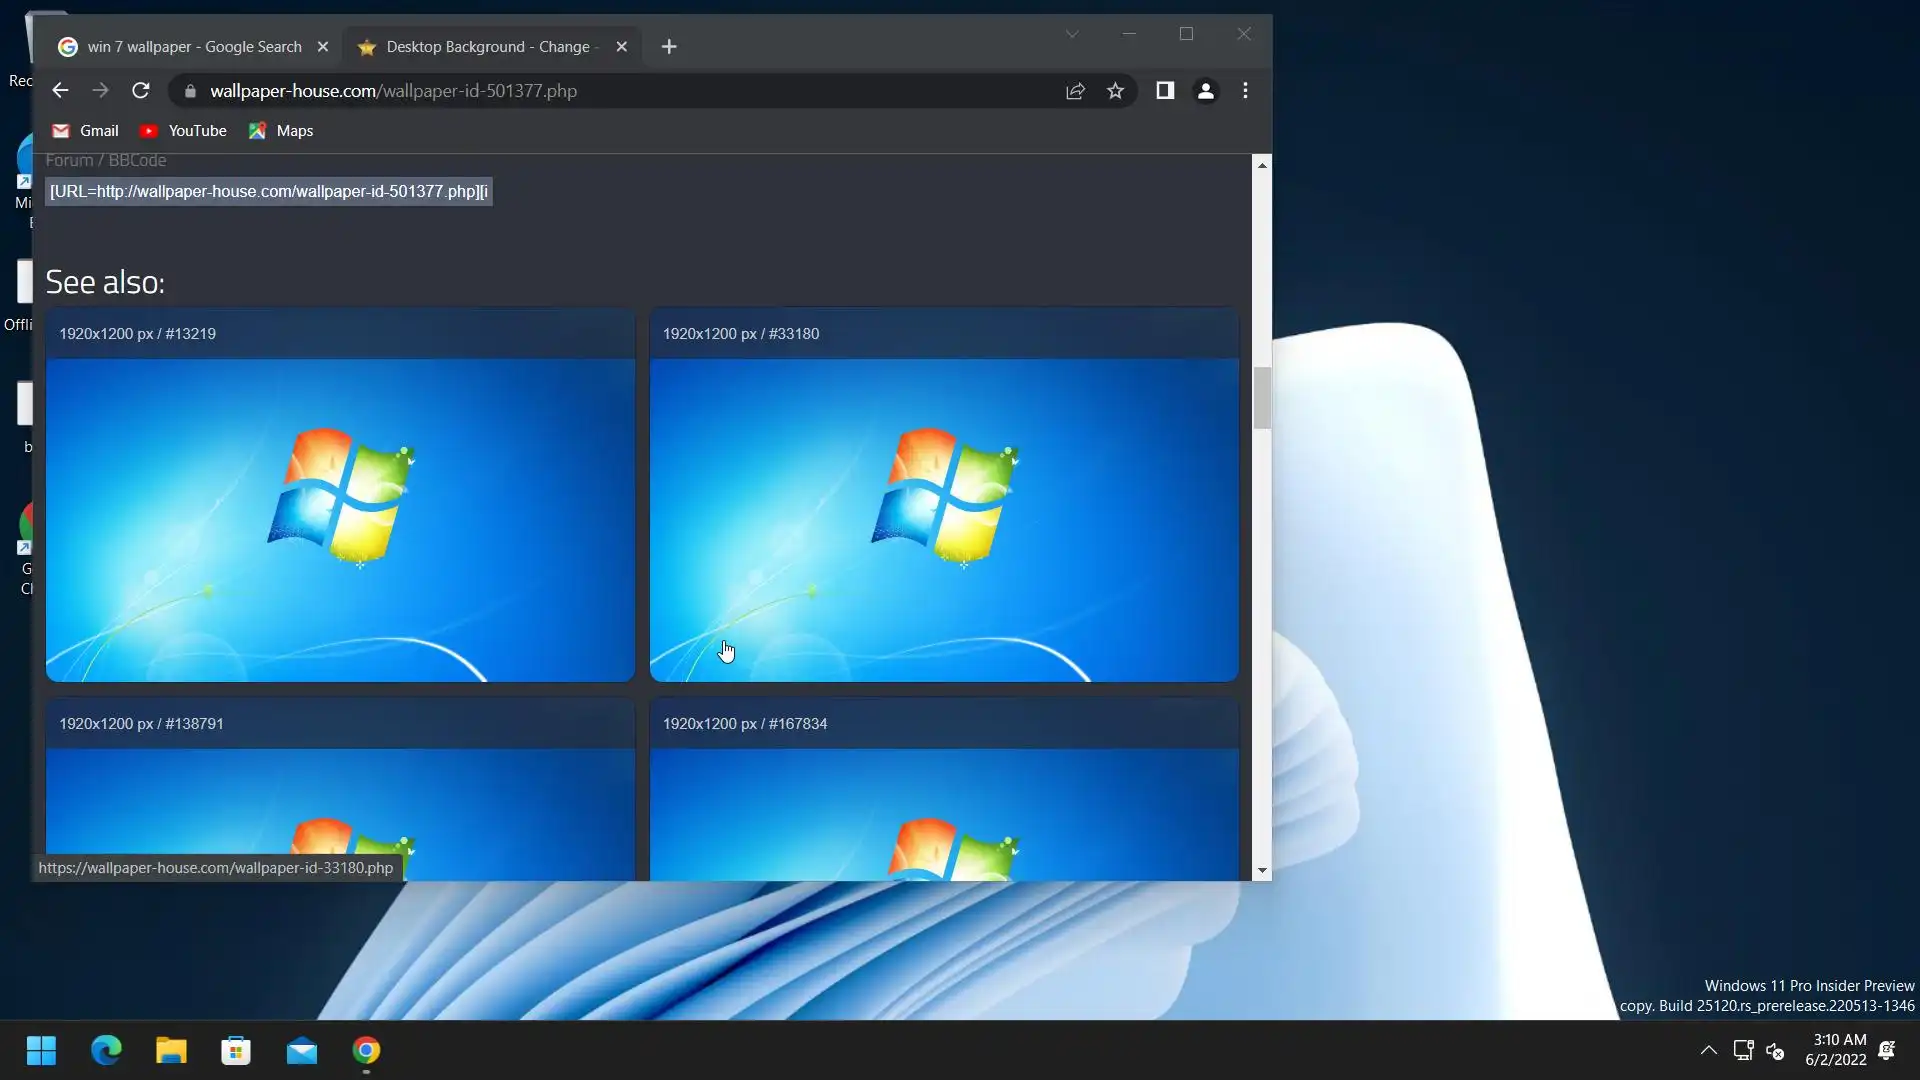Open the YouTube bookmark

[x=184, y=131]
